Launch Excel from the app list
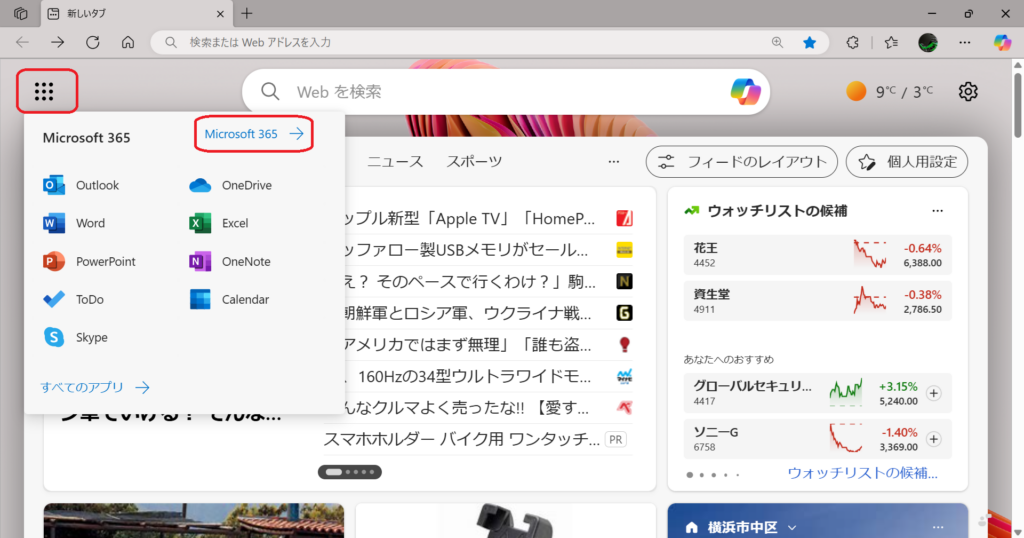Image resolution: width=1024 pixels, height=538 pixels. coord(219,223)
